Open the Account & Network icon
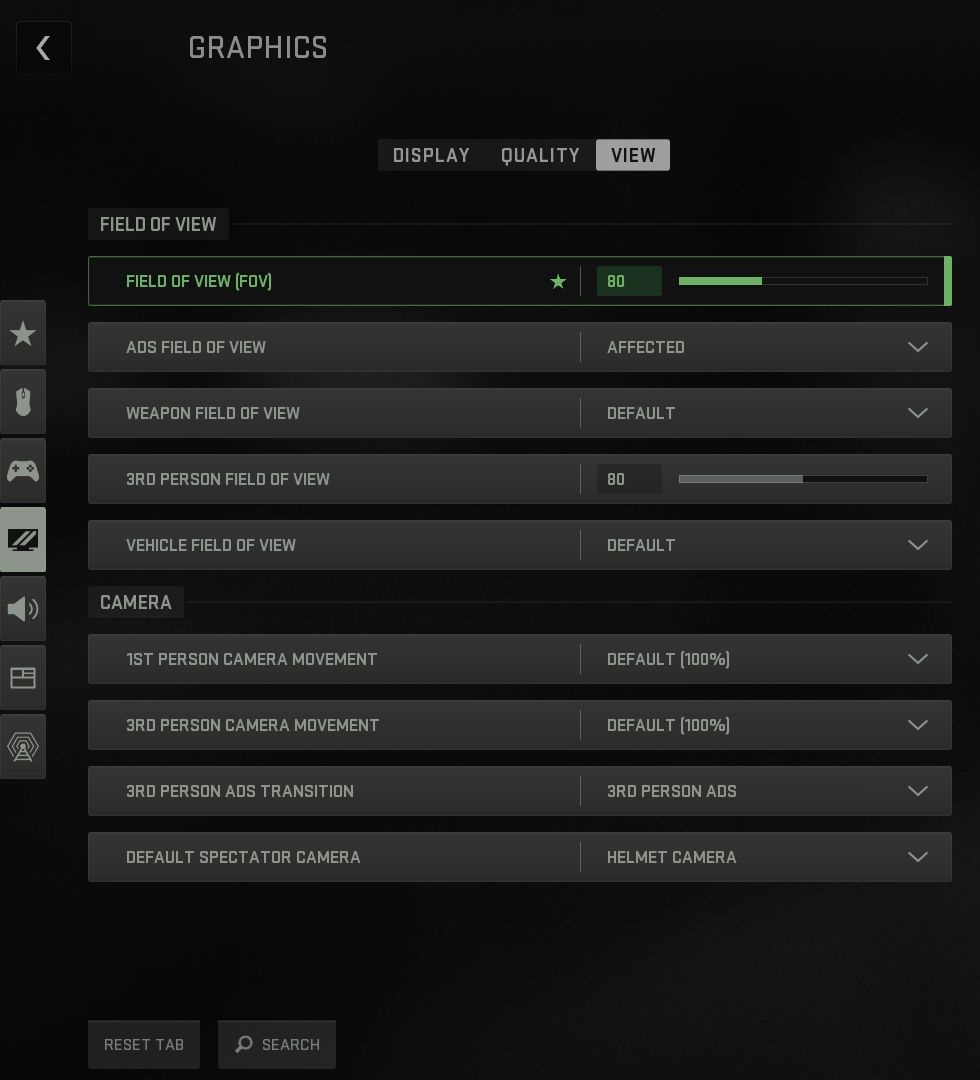 [x=23, y=747]
